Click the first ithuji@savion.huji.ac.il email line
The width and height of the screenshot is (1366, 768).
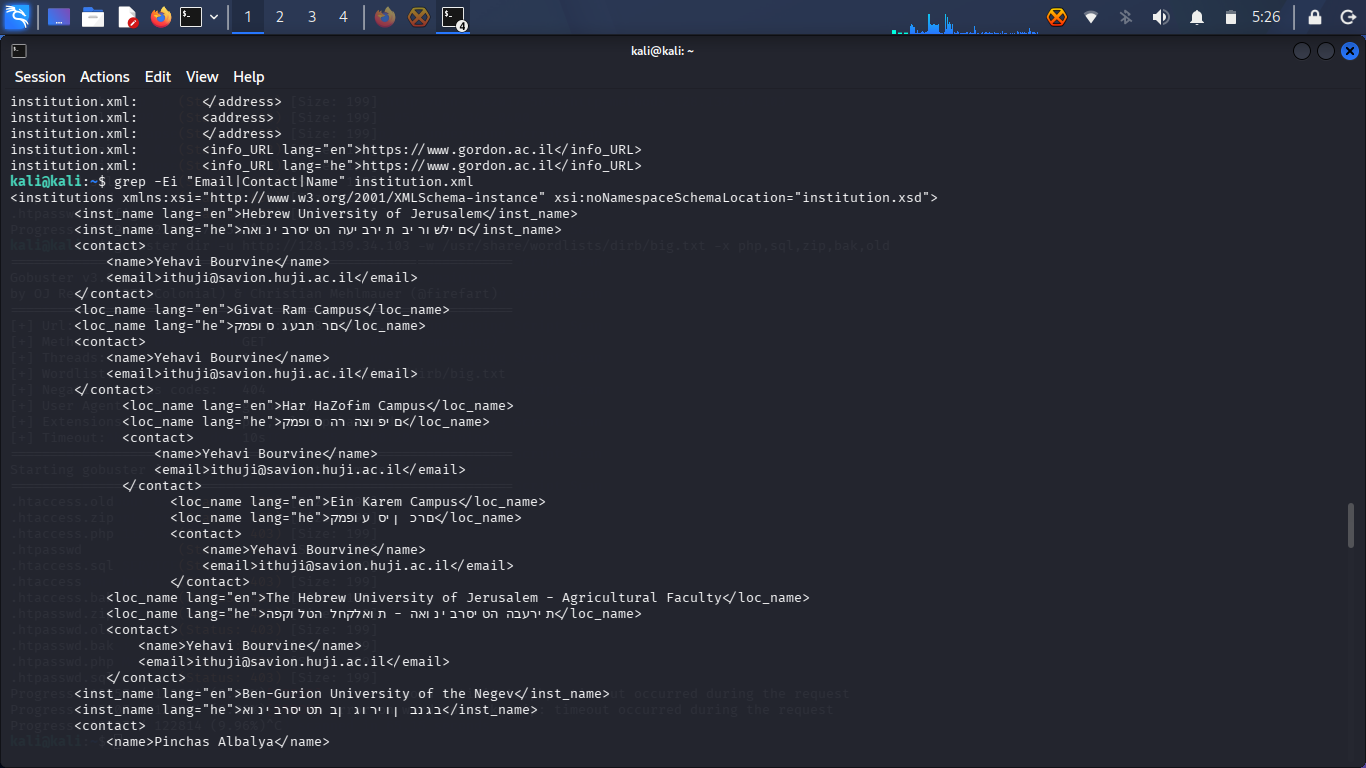[262, 278]
